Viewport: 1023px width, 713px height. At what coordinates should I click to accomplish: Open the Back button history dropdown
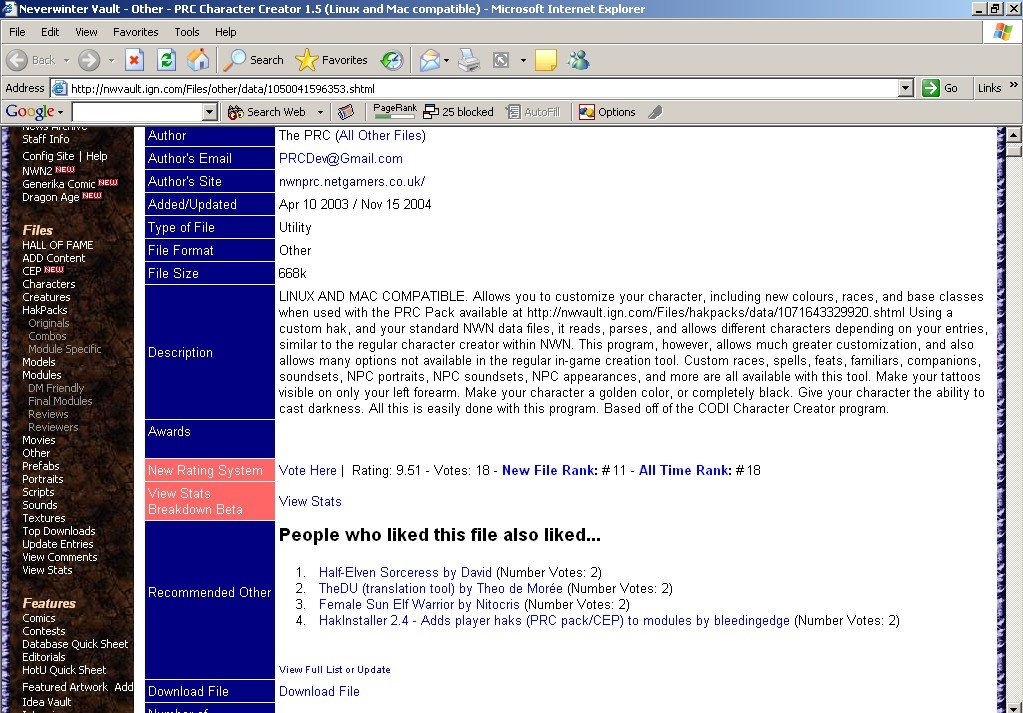(67, 60)
